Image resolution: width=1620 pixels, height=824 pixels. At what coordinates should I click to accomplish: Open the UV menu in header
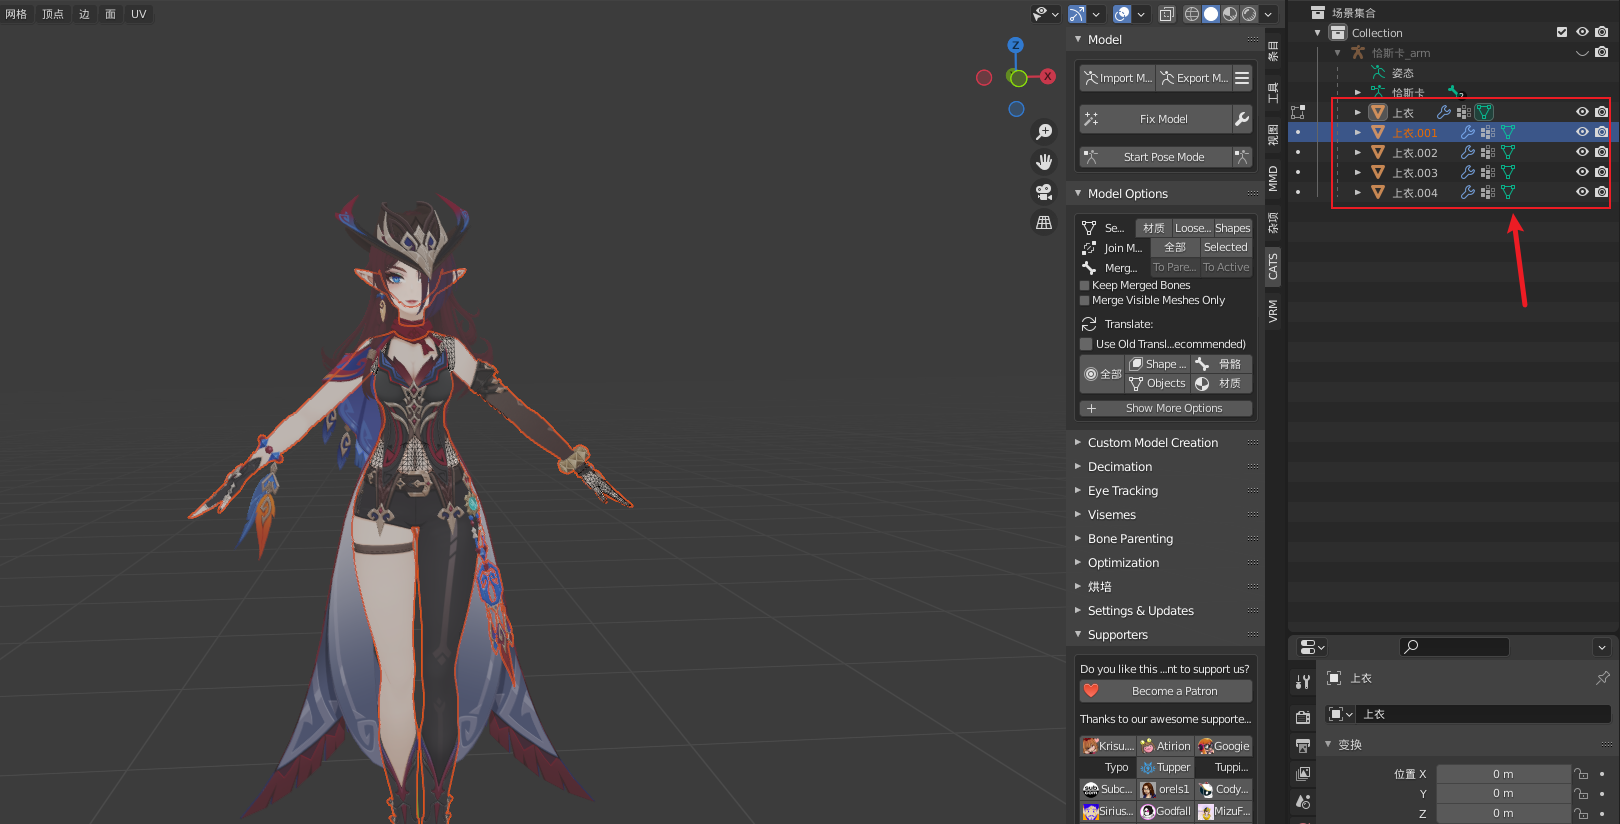[x=138, y=14]
